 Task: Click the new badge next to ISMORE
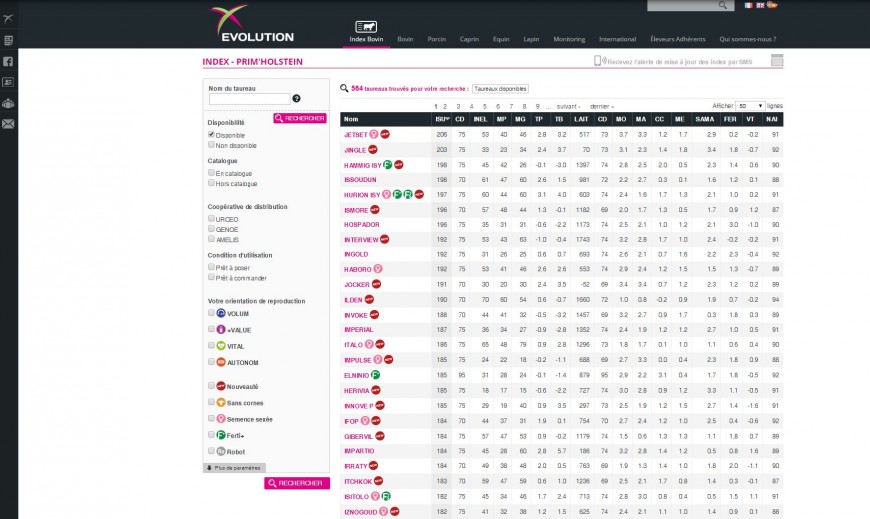[375, 209]
